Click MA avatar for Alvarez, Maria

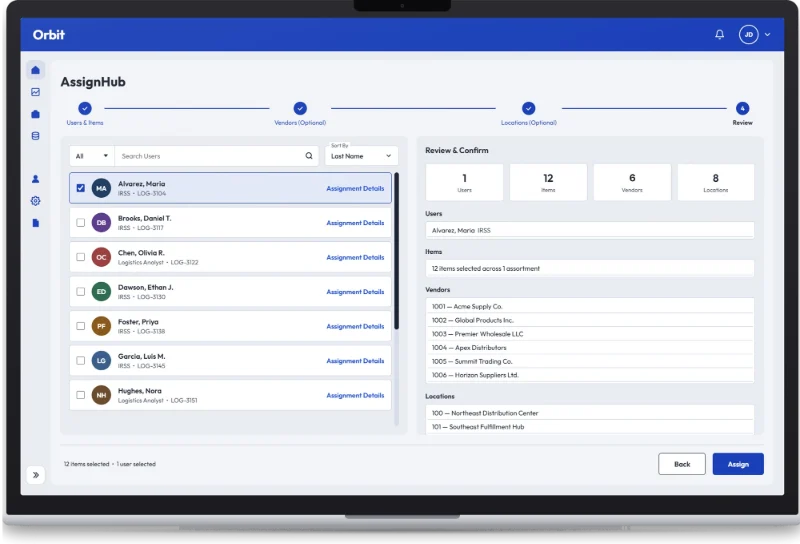point(101,188)
